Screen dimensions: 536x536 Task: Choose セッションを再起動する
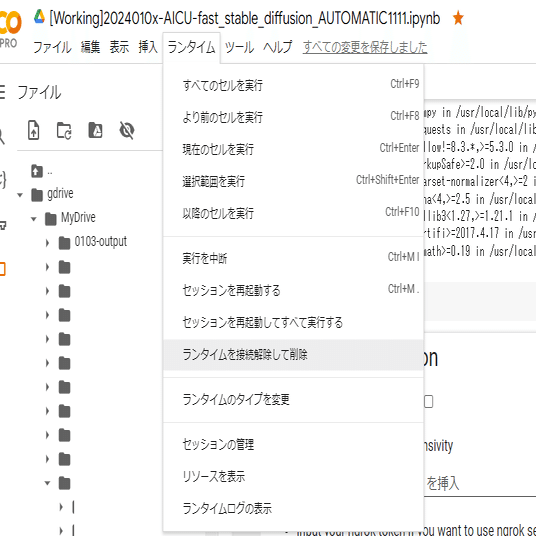293,290
